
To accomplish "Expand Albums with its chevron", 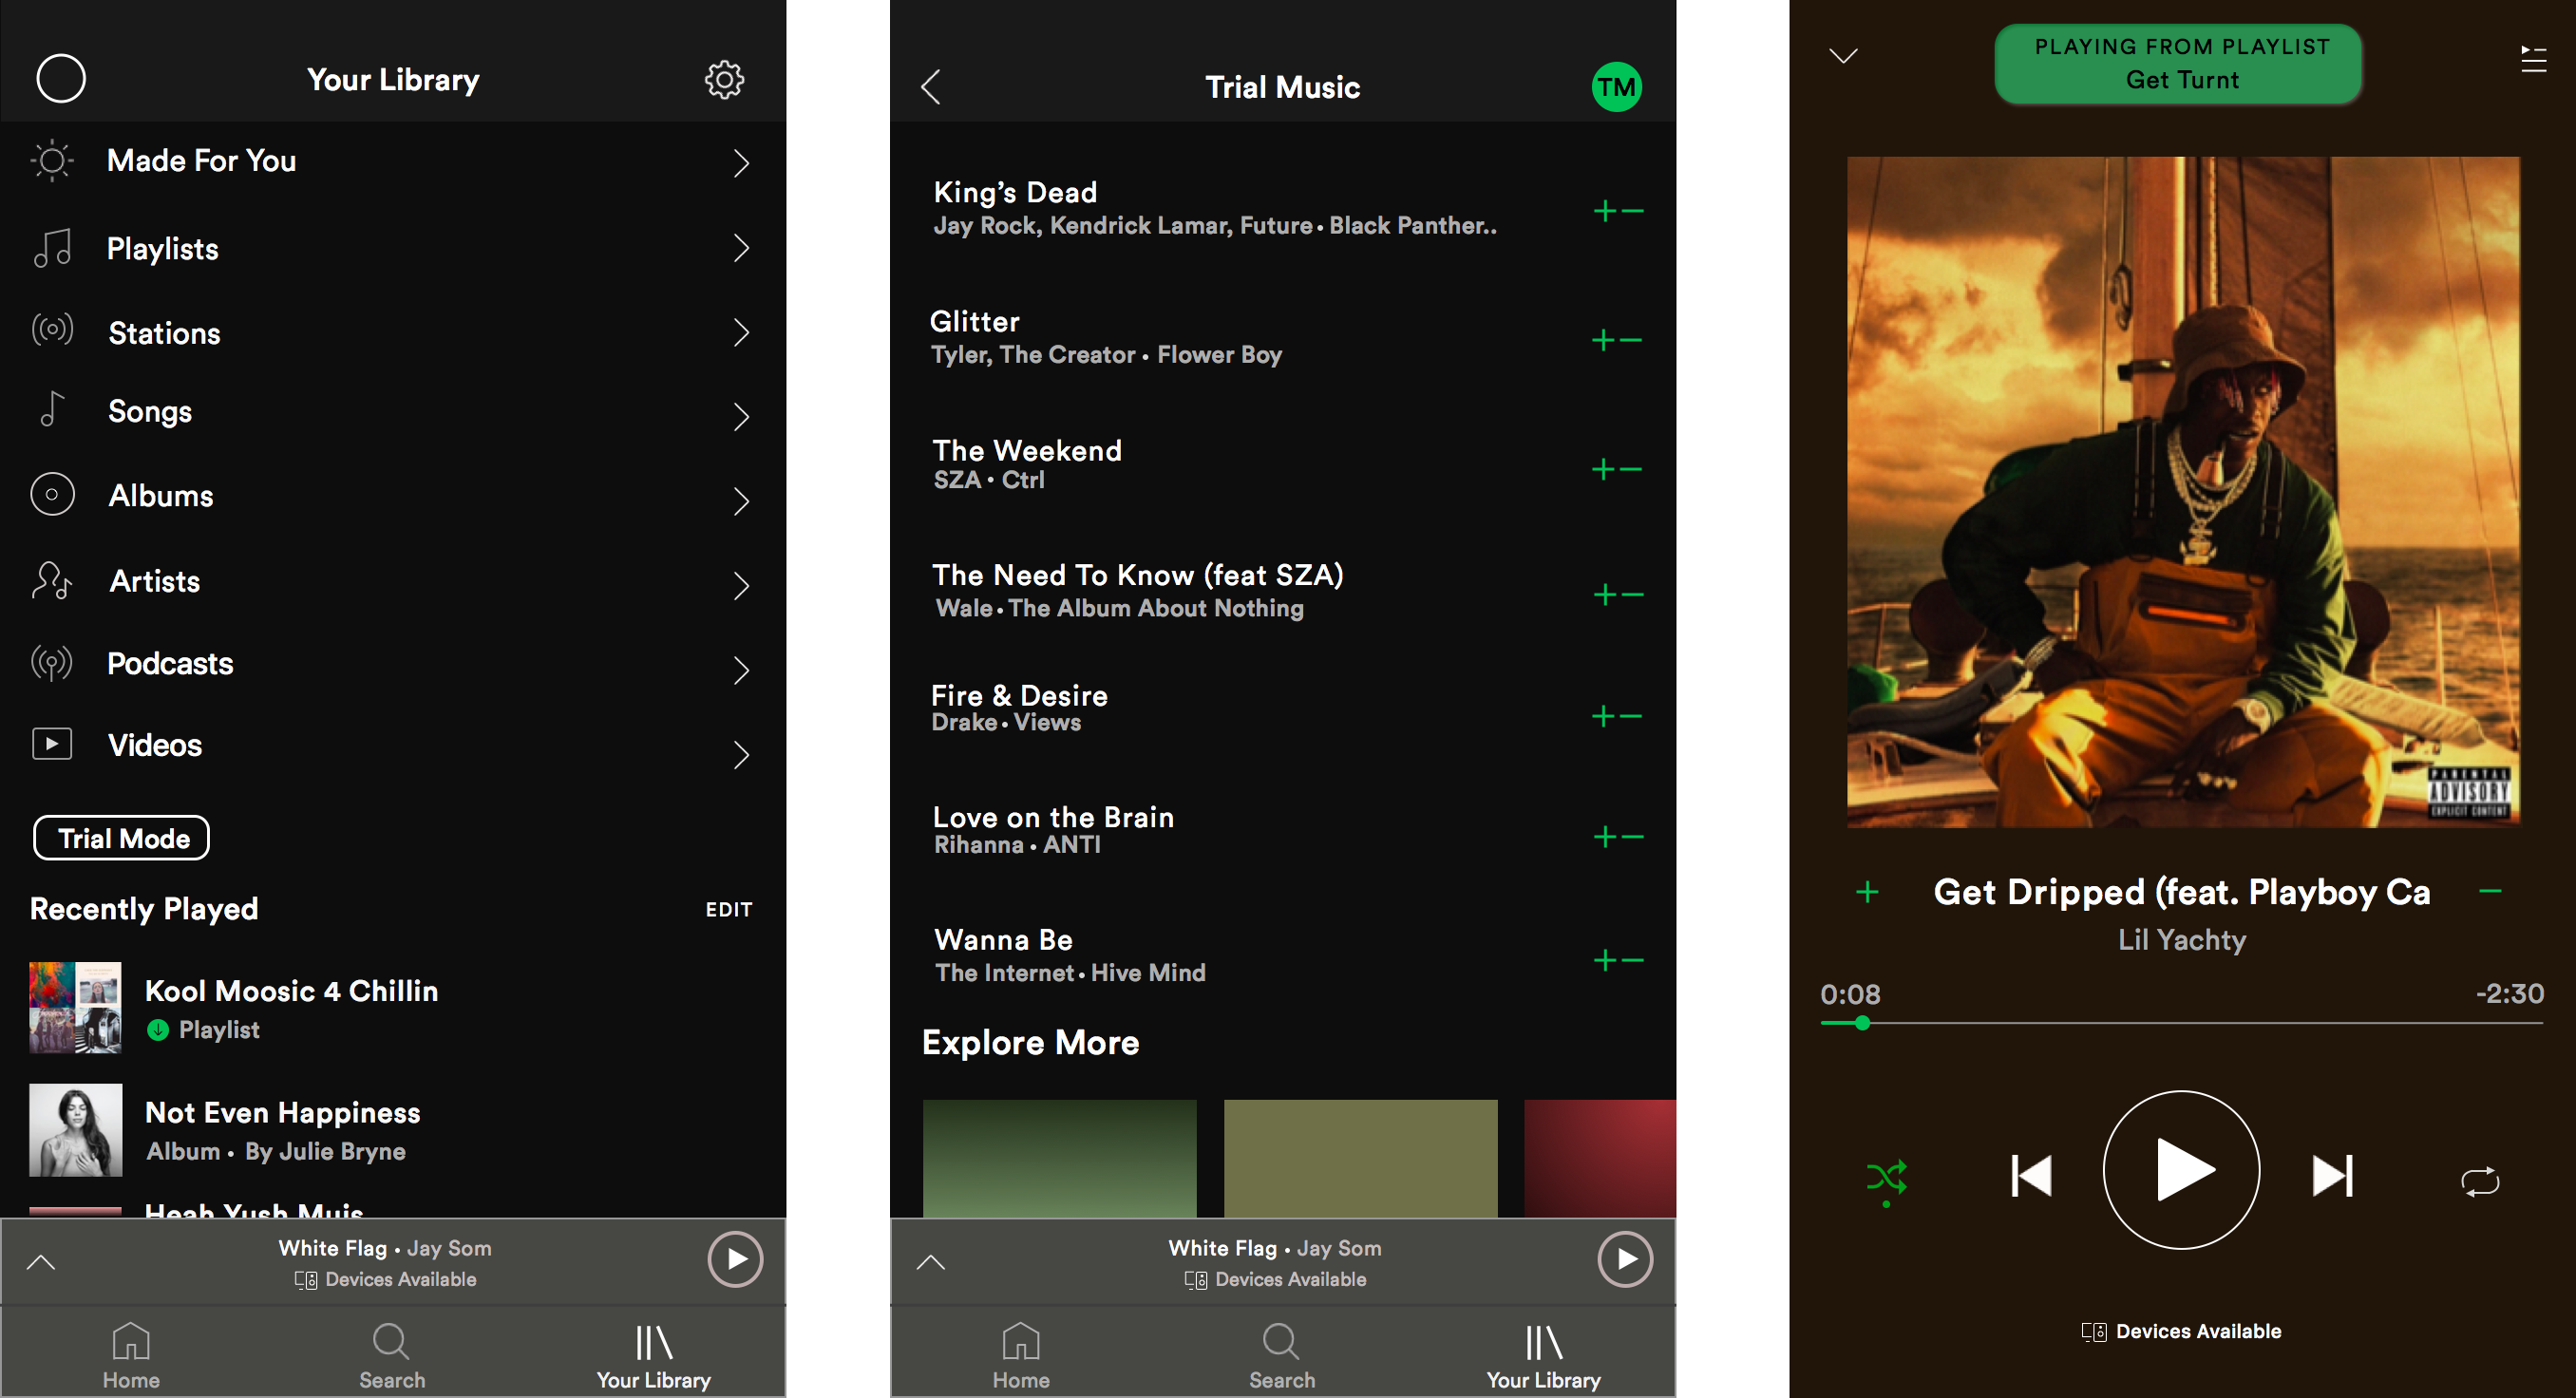I will (x=741, y=501).
